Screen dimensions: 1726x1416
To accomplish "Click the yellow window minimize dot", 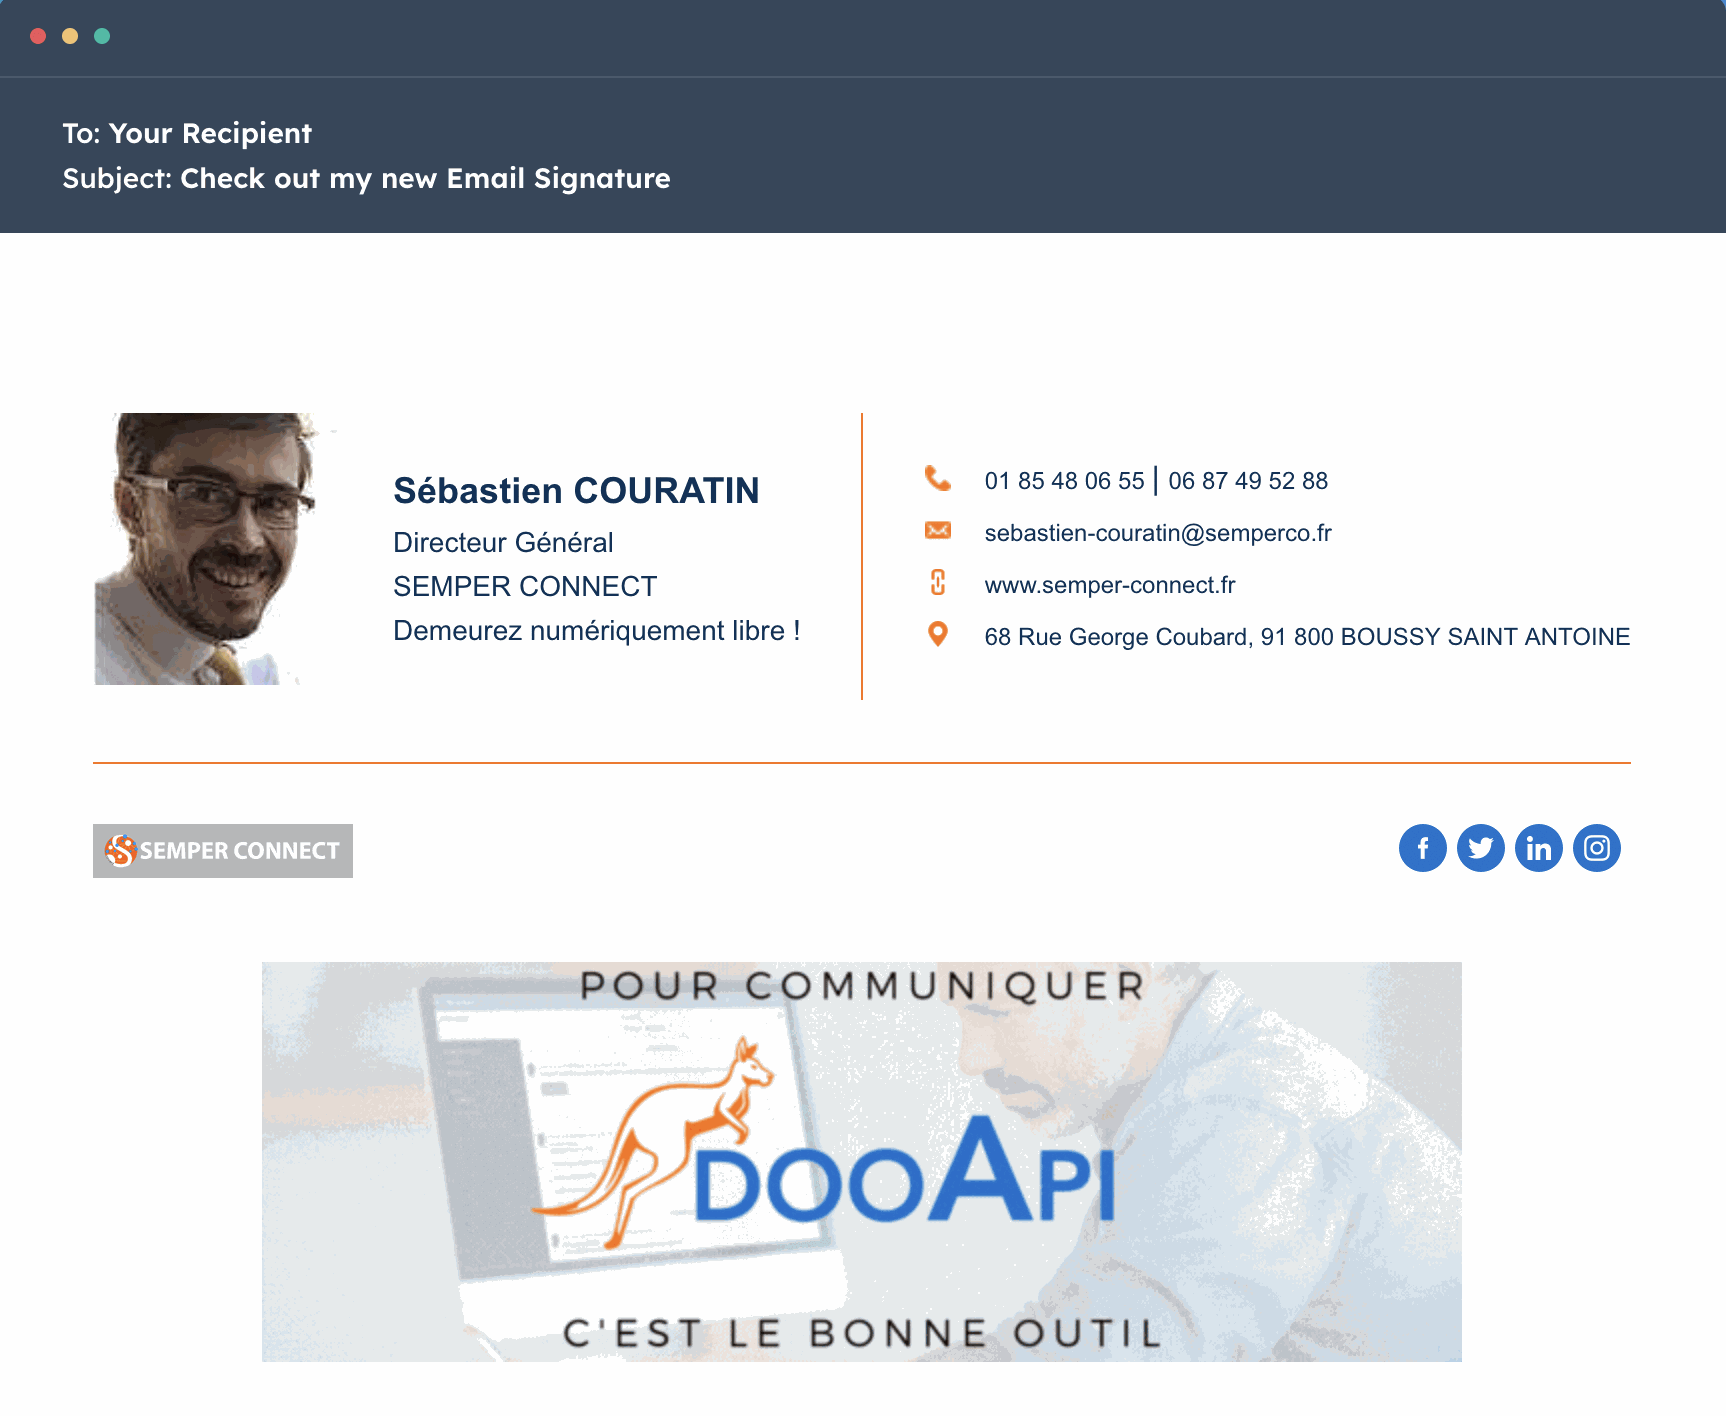I will (70, 36).
